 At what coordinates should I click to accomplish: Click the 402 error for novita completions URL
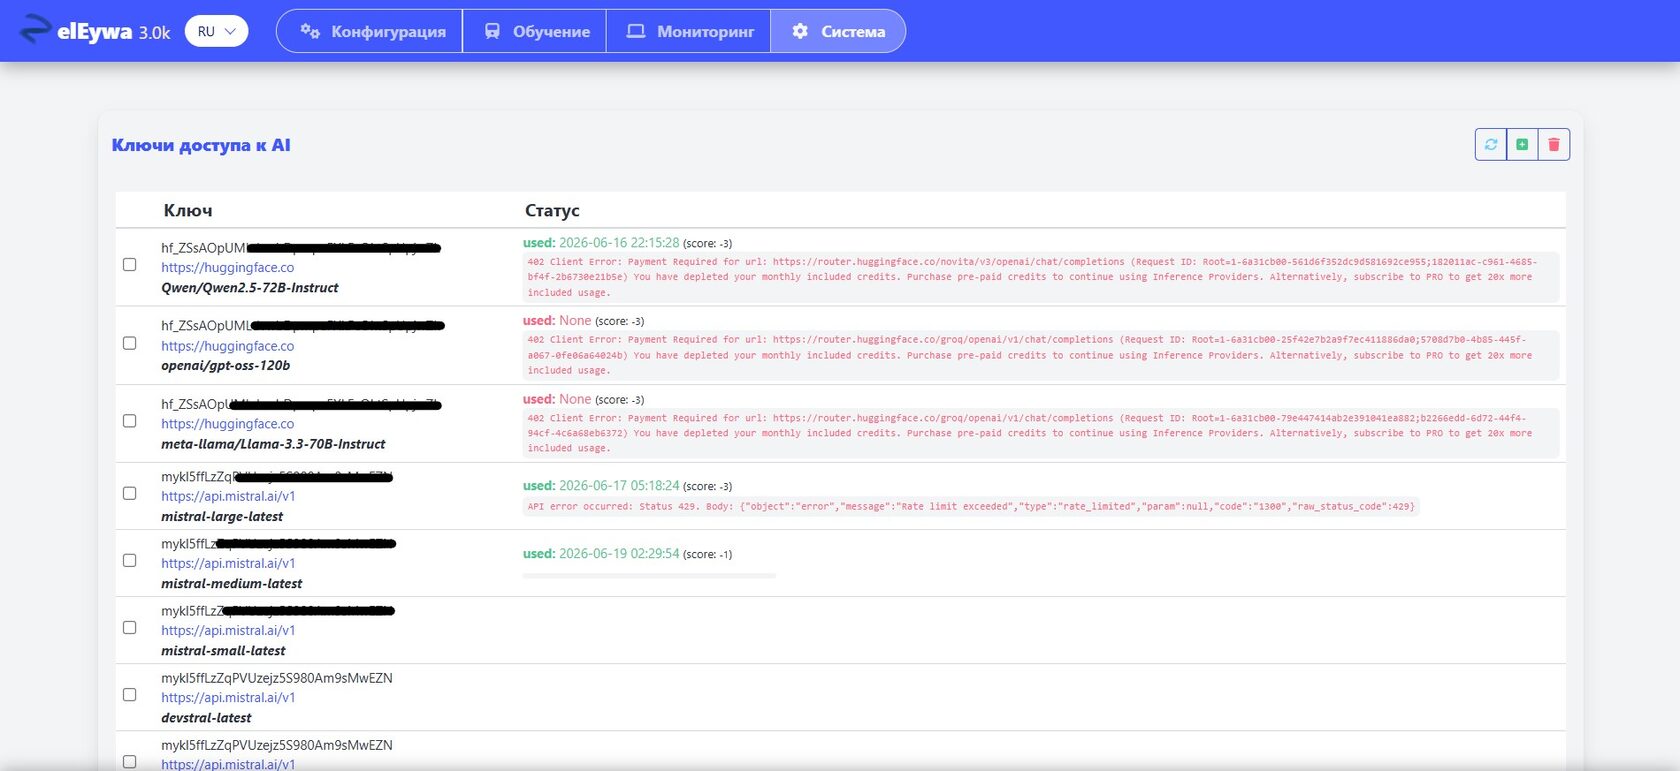(1041, 277)
